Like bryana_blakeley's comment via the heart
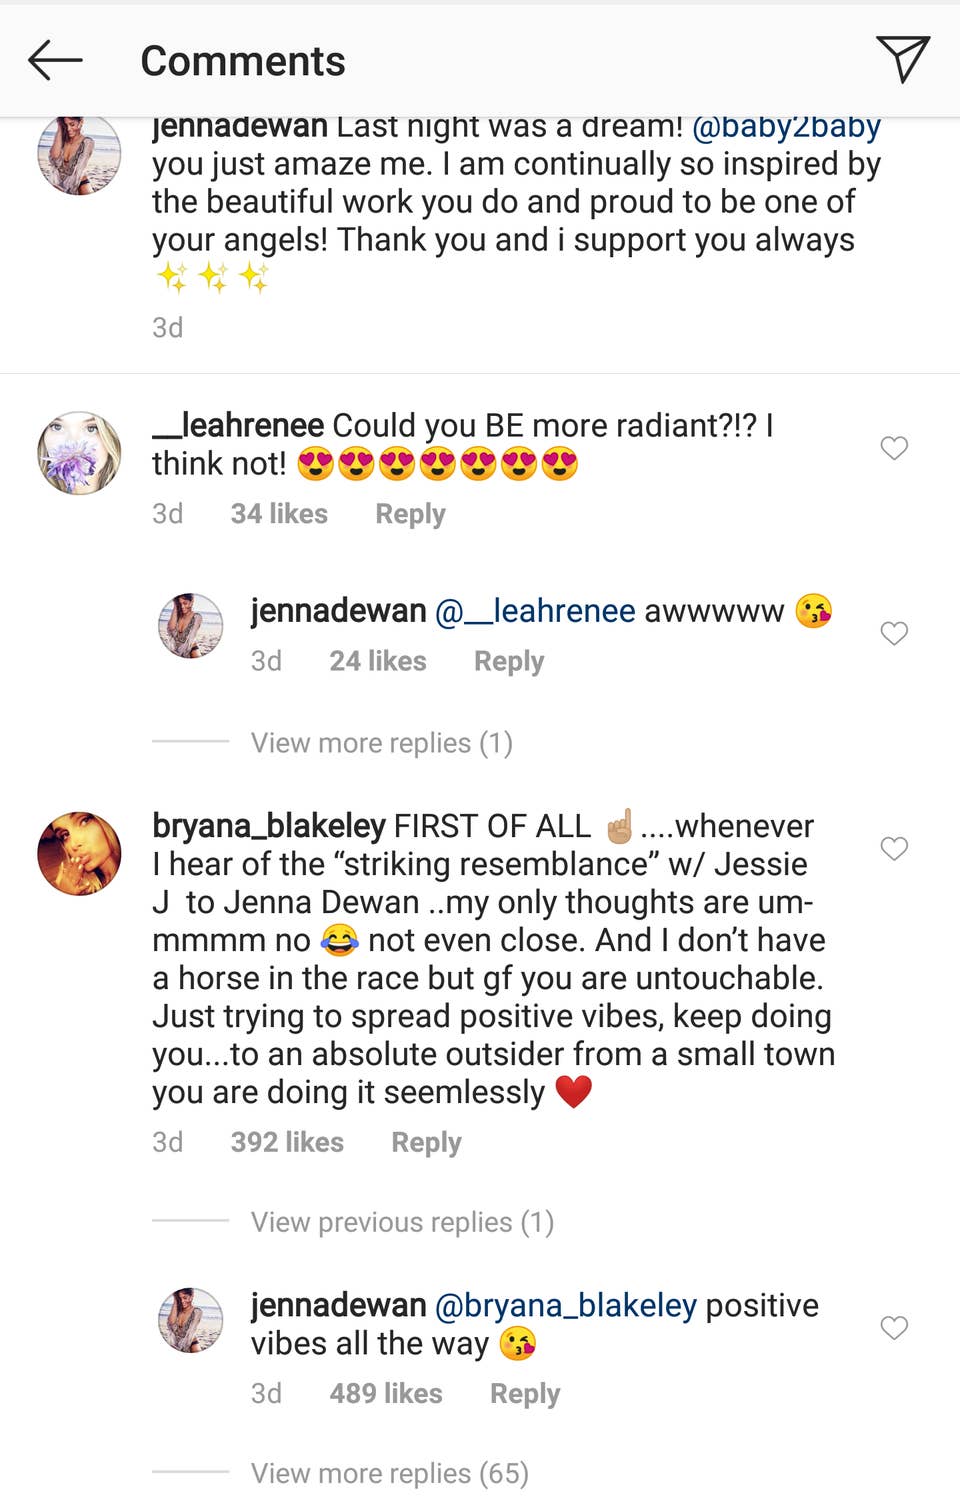Screen dimensions: 960x1507 click(893, 848)
